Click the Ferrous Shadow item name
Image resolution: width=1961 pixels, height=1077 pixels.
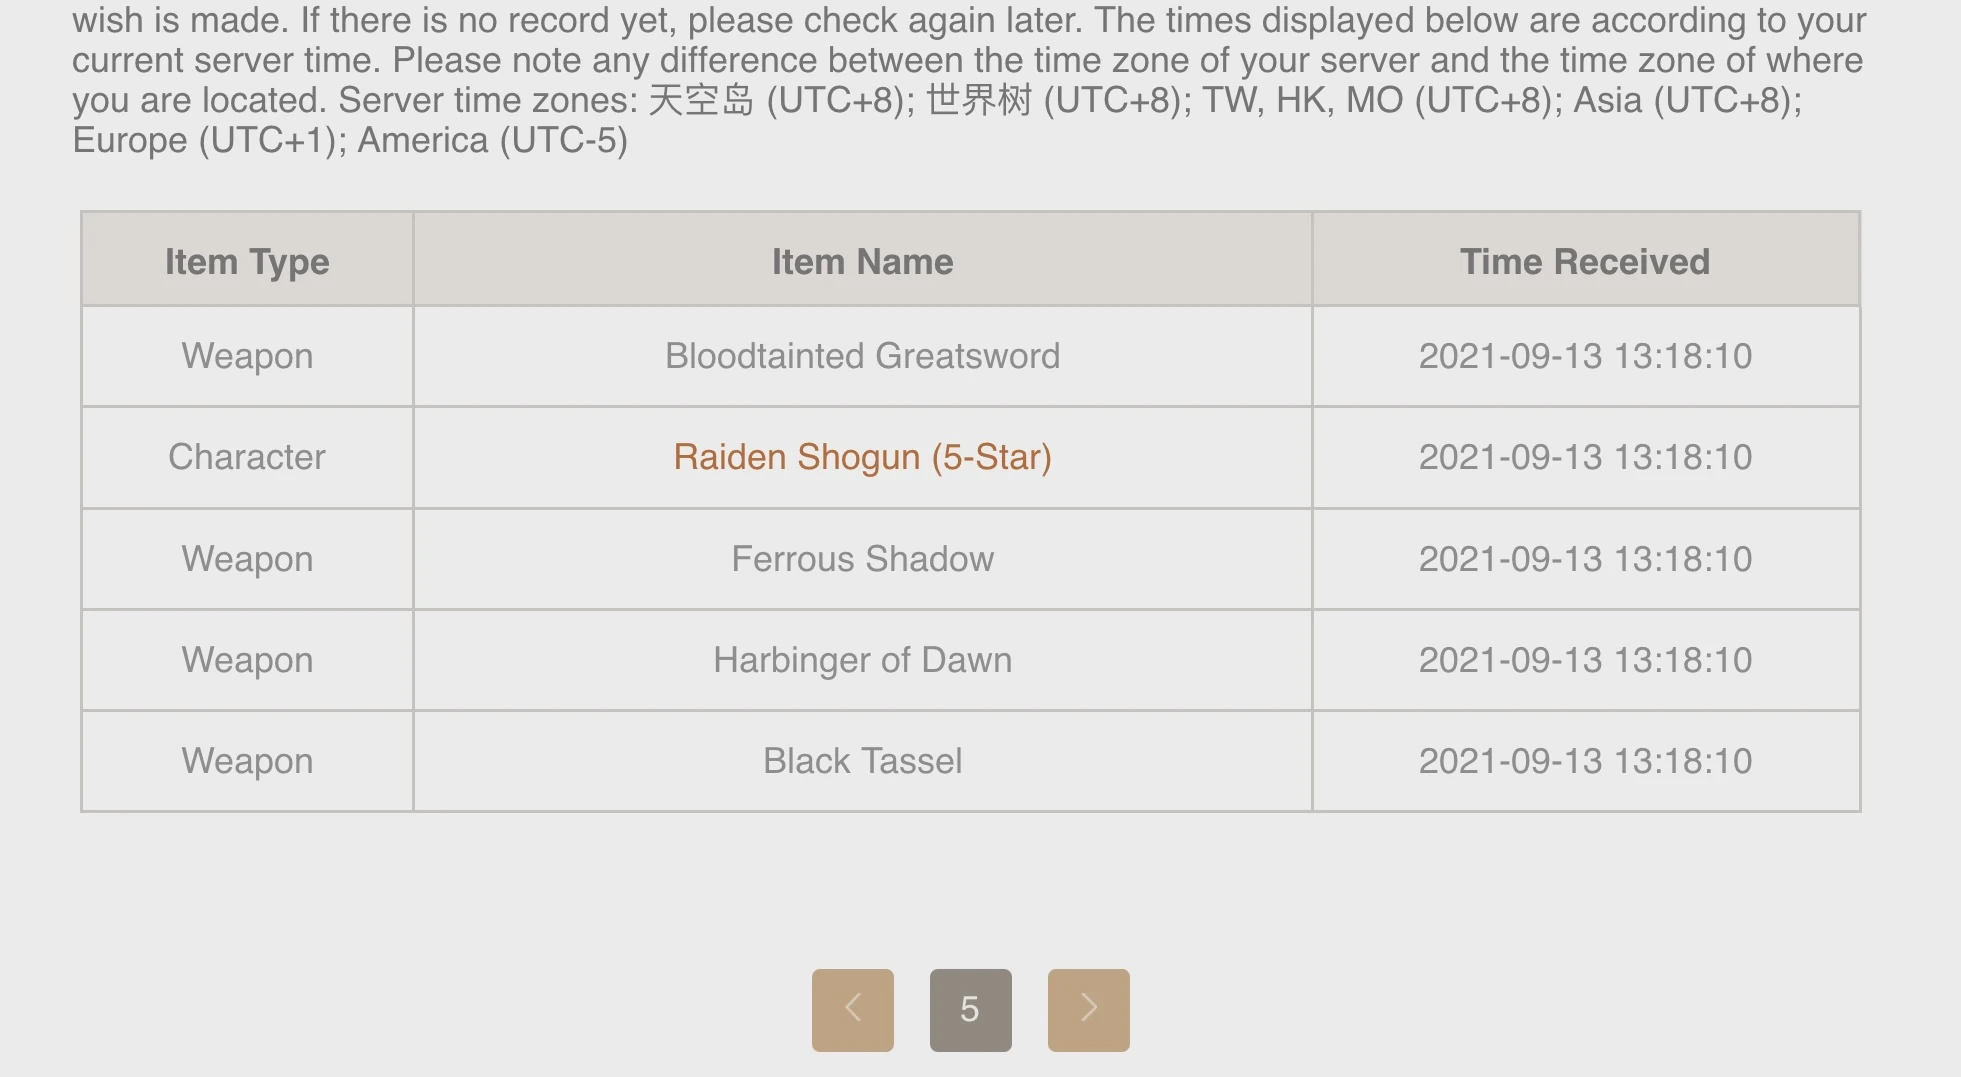[862, 559]
